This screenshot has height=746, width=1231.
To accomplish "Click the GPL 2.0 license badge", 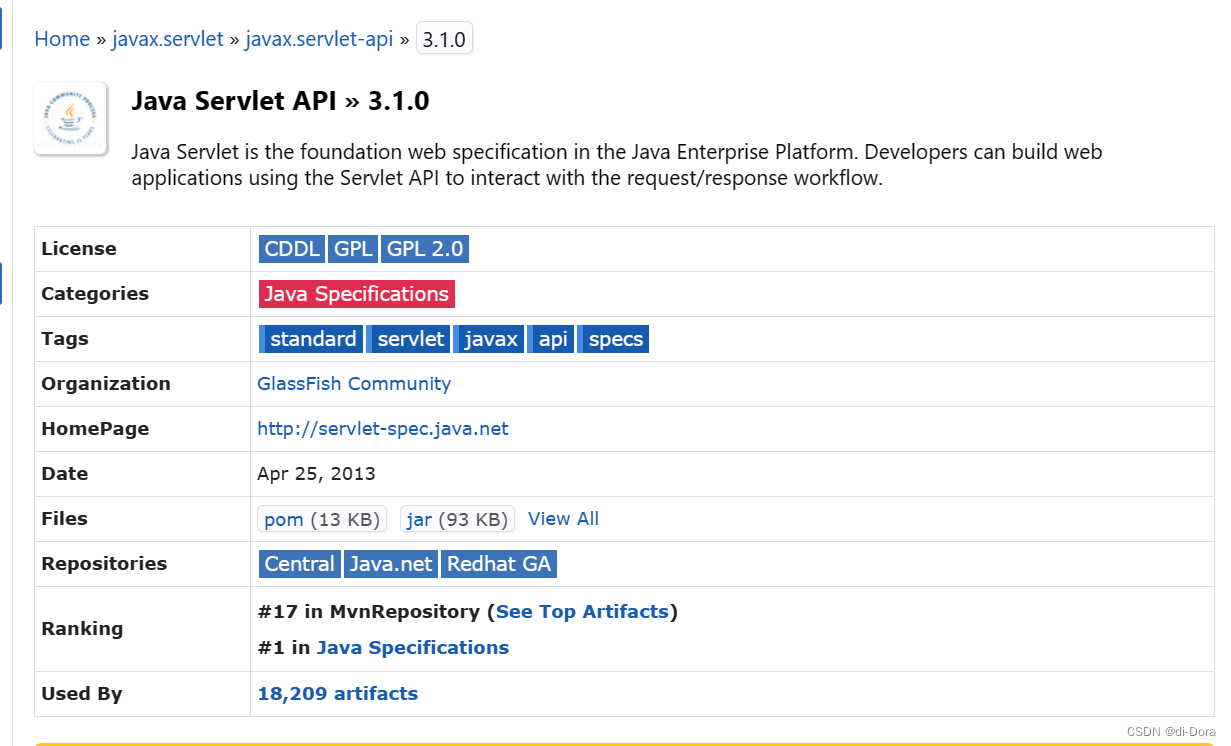I will [425, 249].
